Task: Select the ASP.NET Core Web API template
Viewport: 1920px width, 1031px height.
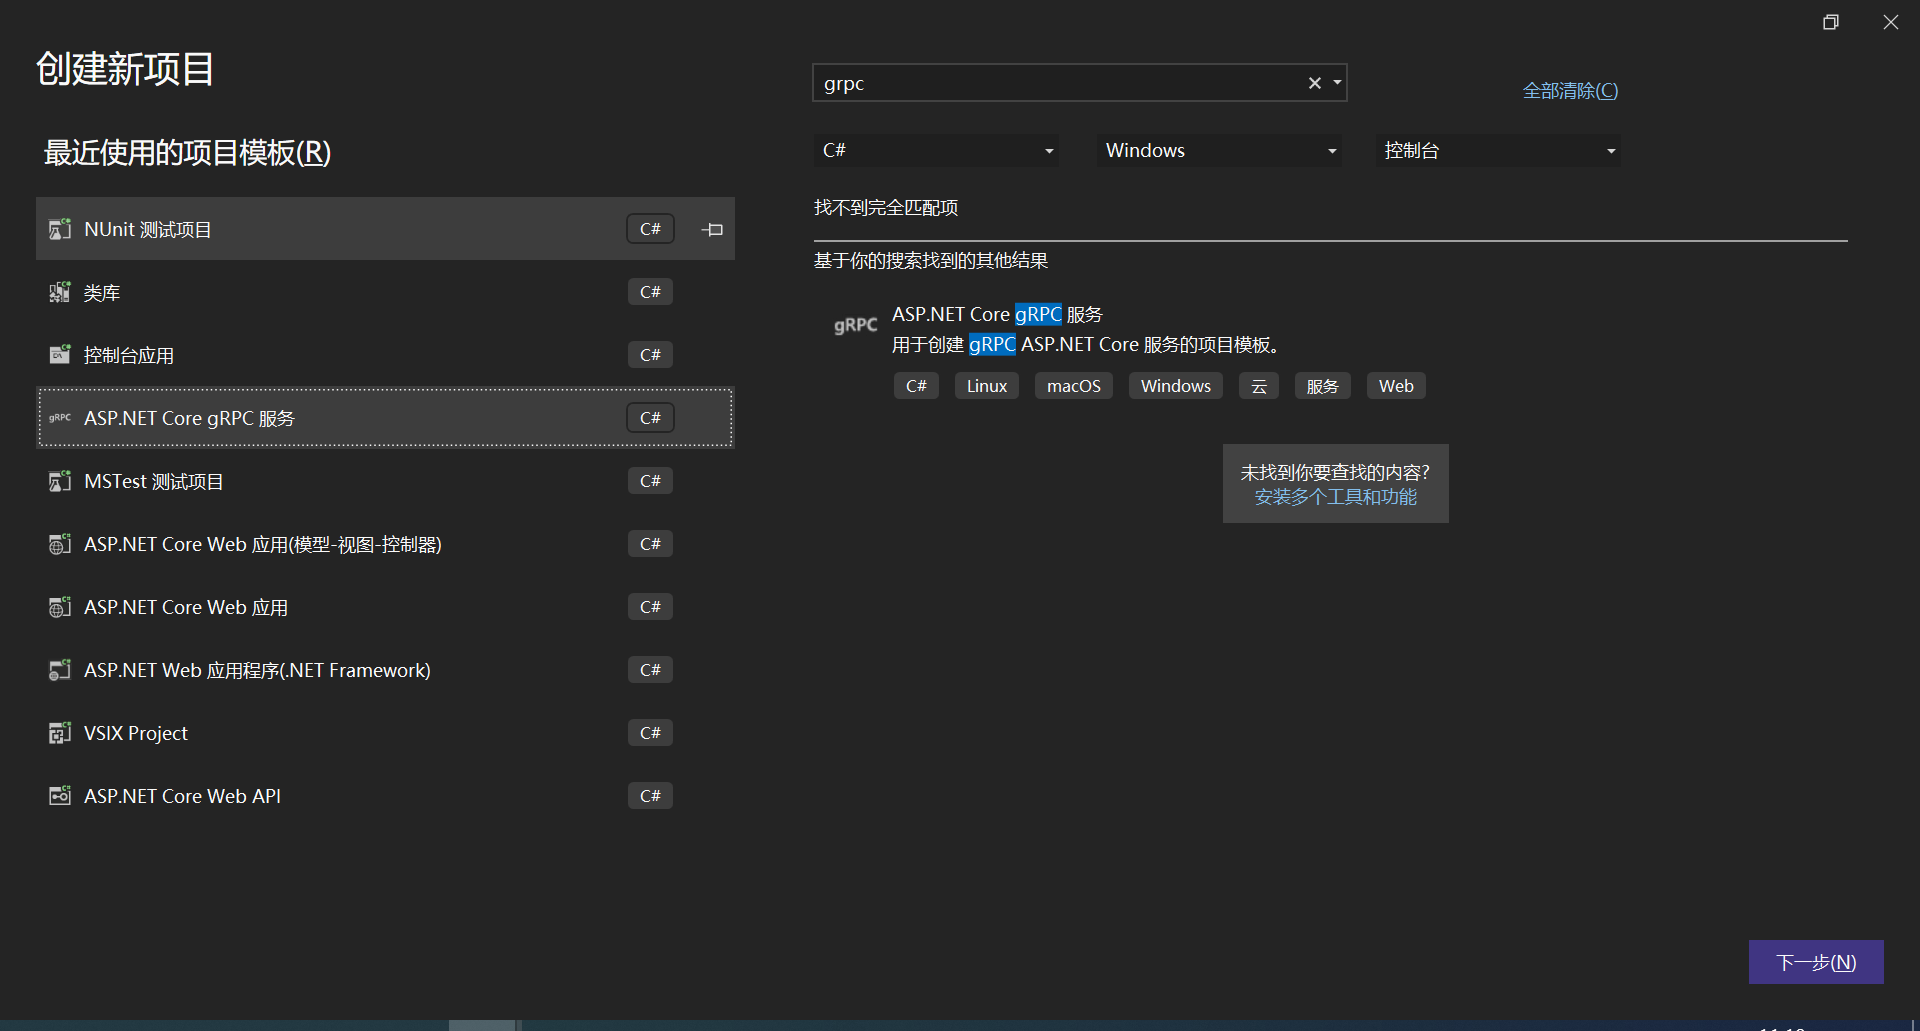Action: pos(385,796)
